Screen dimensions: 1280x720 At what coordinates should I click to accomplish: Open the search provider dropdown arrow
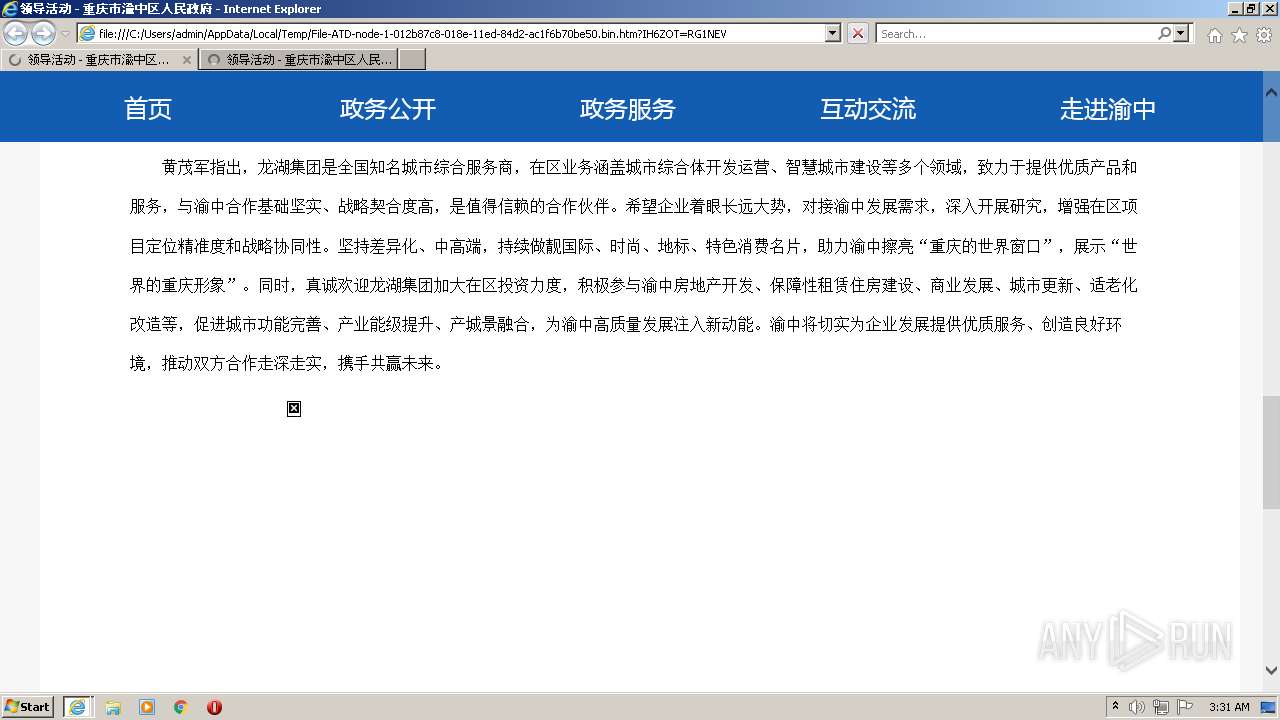(1182, 33)
